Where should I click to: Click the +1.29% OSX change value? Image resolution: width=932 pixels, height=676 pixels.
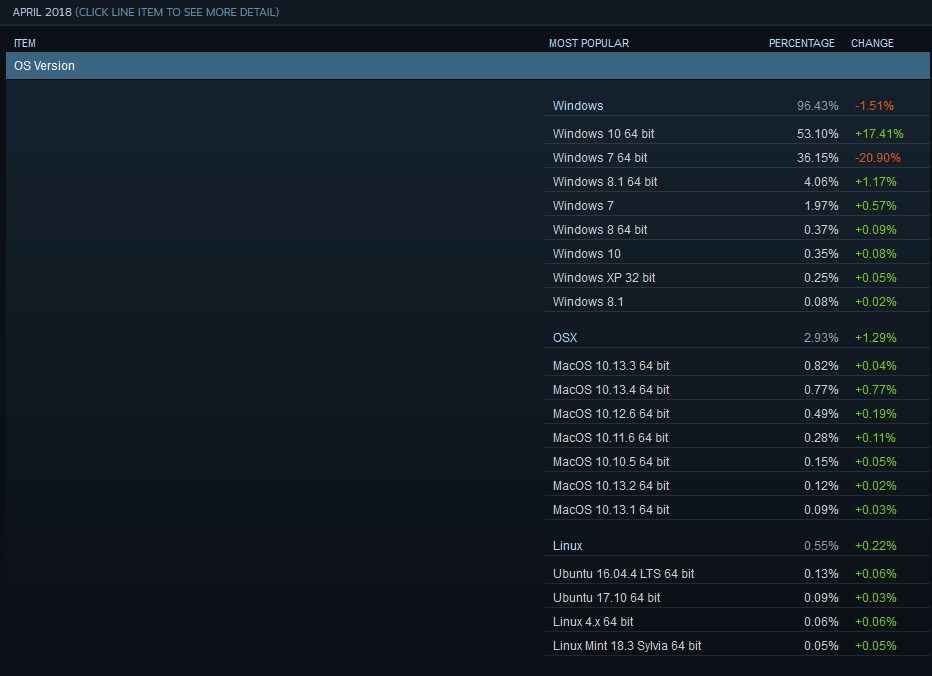click(x=876, y=338)
